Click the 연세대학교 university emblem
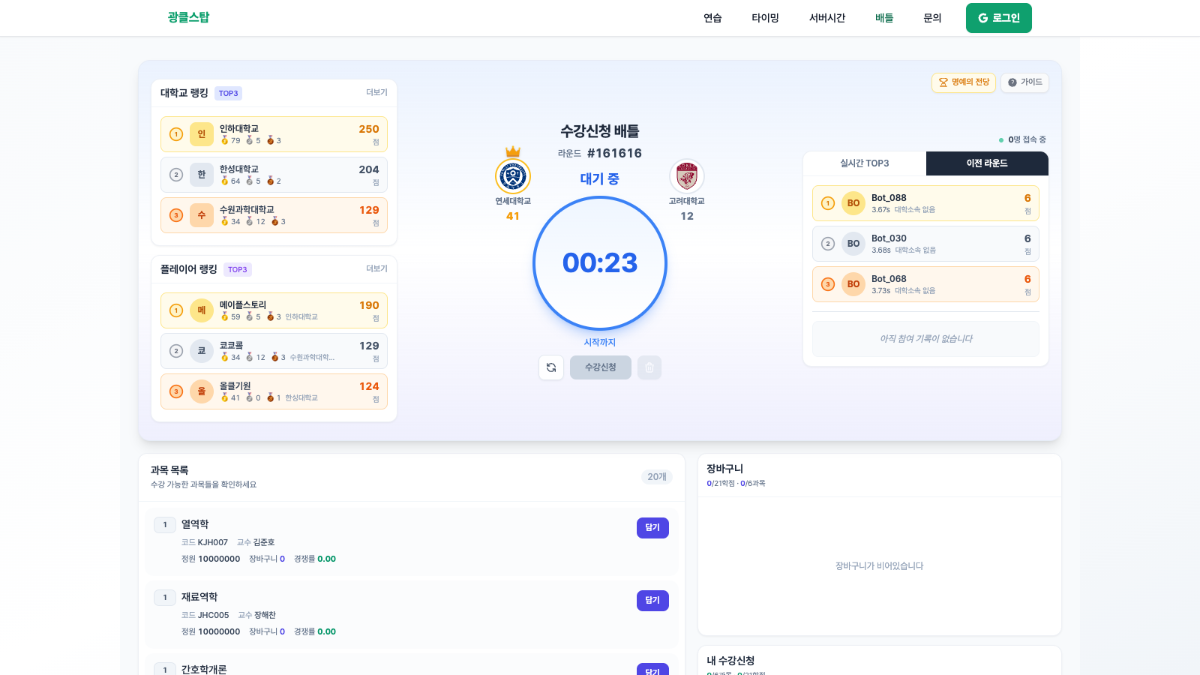This screenshot has width=1200, height=675. click(513, 177)
